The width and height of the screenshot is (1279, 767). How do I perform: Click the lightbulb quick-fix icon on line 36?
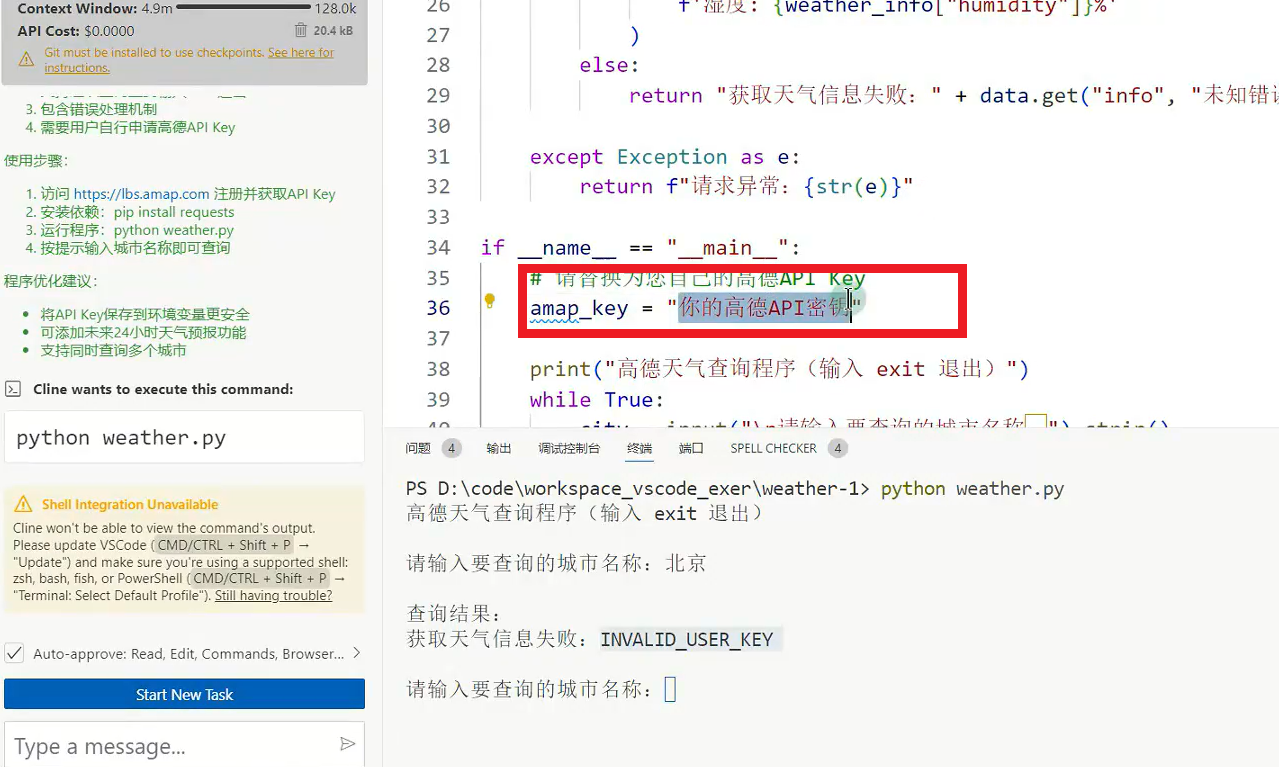pos(490,300)
